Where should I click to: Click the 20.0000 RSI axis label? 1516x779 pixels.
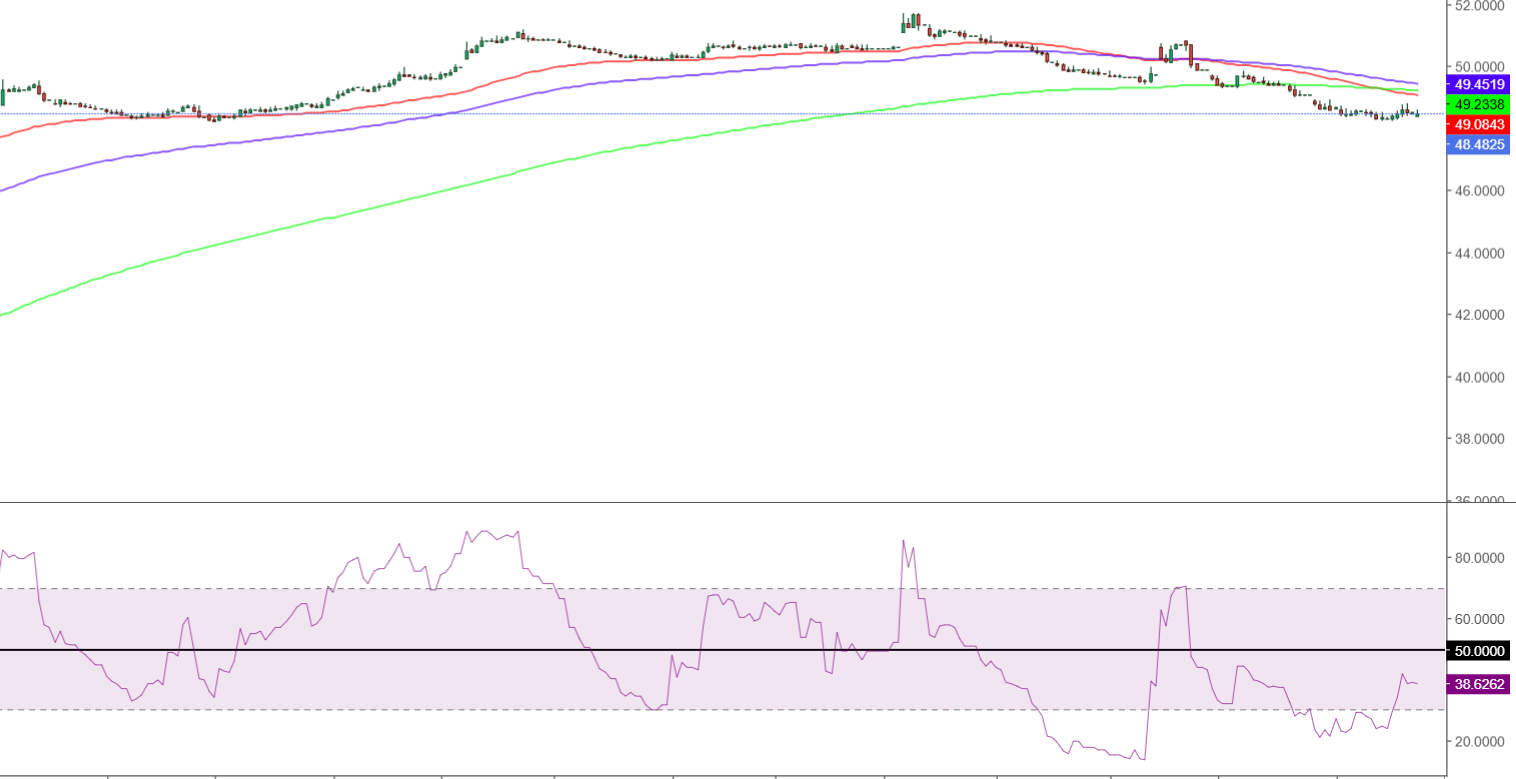point(1481,742)
